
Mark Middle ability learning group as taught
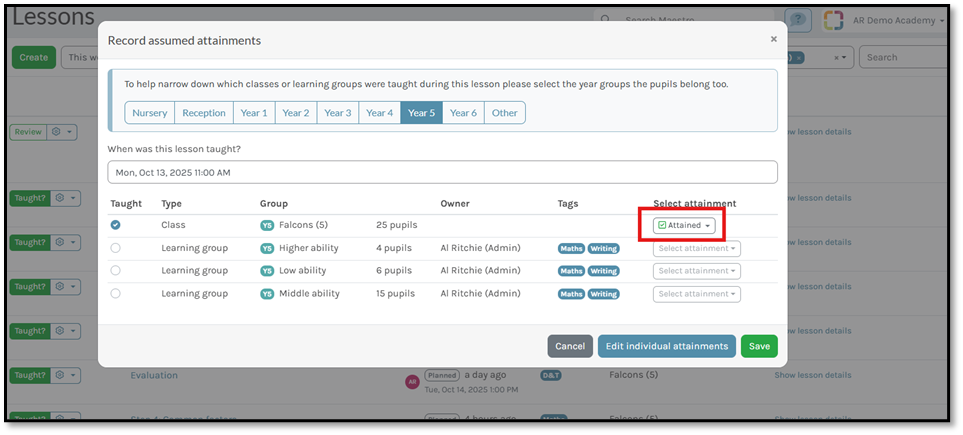[x=116, y=294]
